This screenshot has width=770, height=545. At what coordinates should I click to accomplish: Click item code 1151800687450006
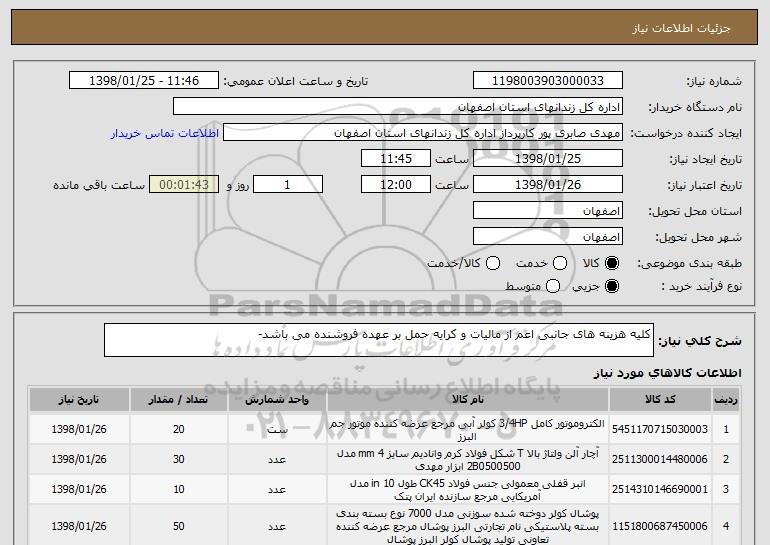click(x=660, y=526)
